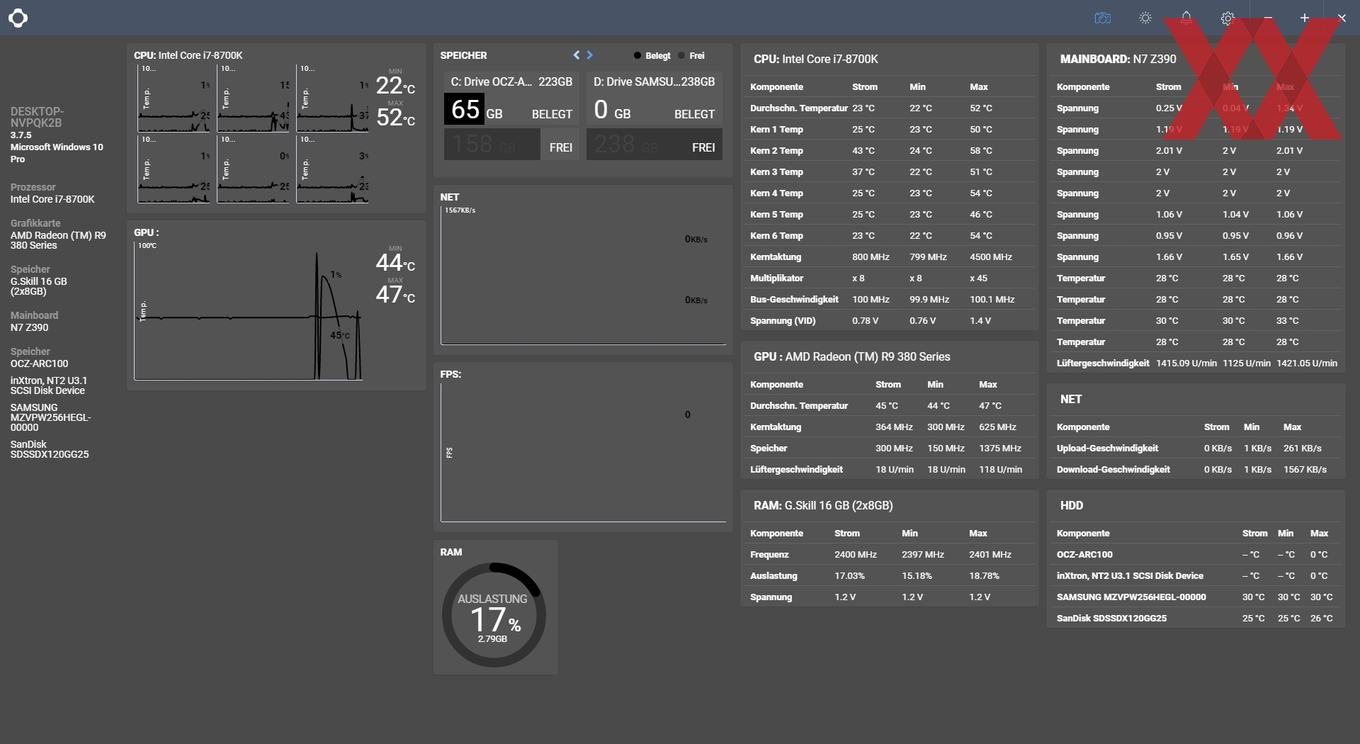Click the RAM Auslastung 17% gauge
This screenshot has width=1360, height=744.
(494, 615)
